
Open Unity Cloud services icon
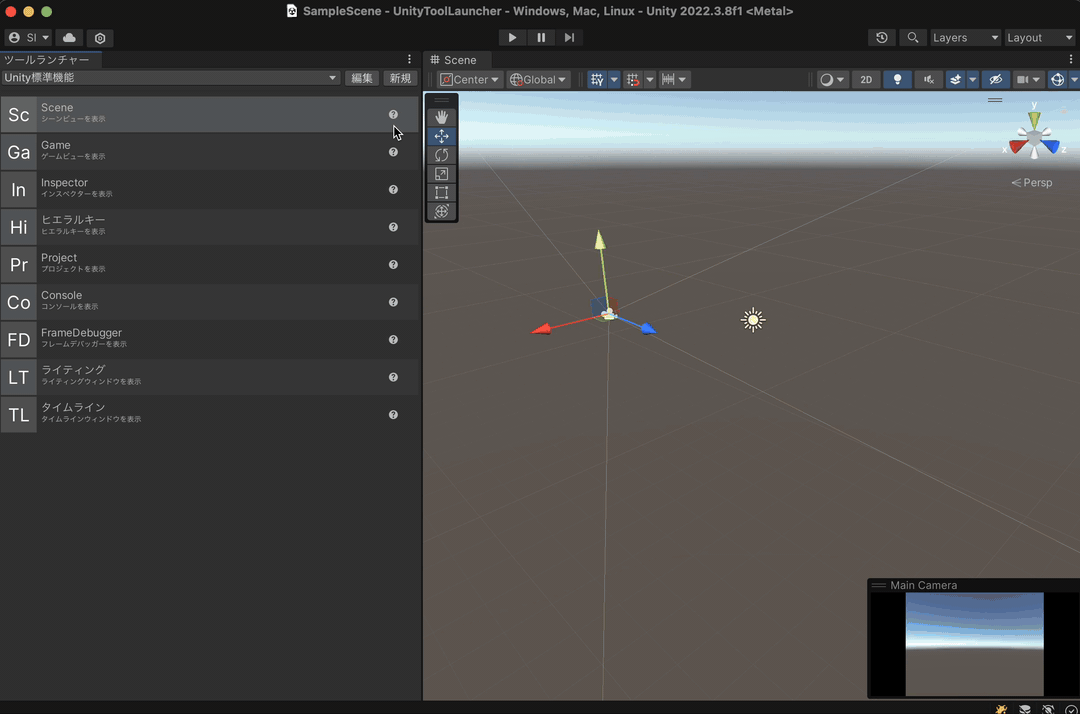(x=69, y=38)
